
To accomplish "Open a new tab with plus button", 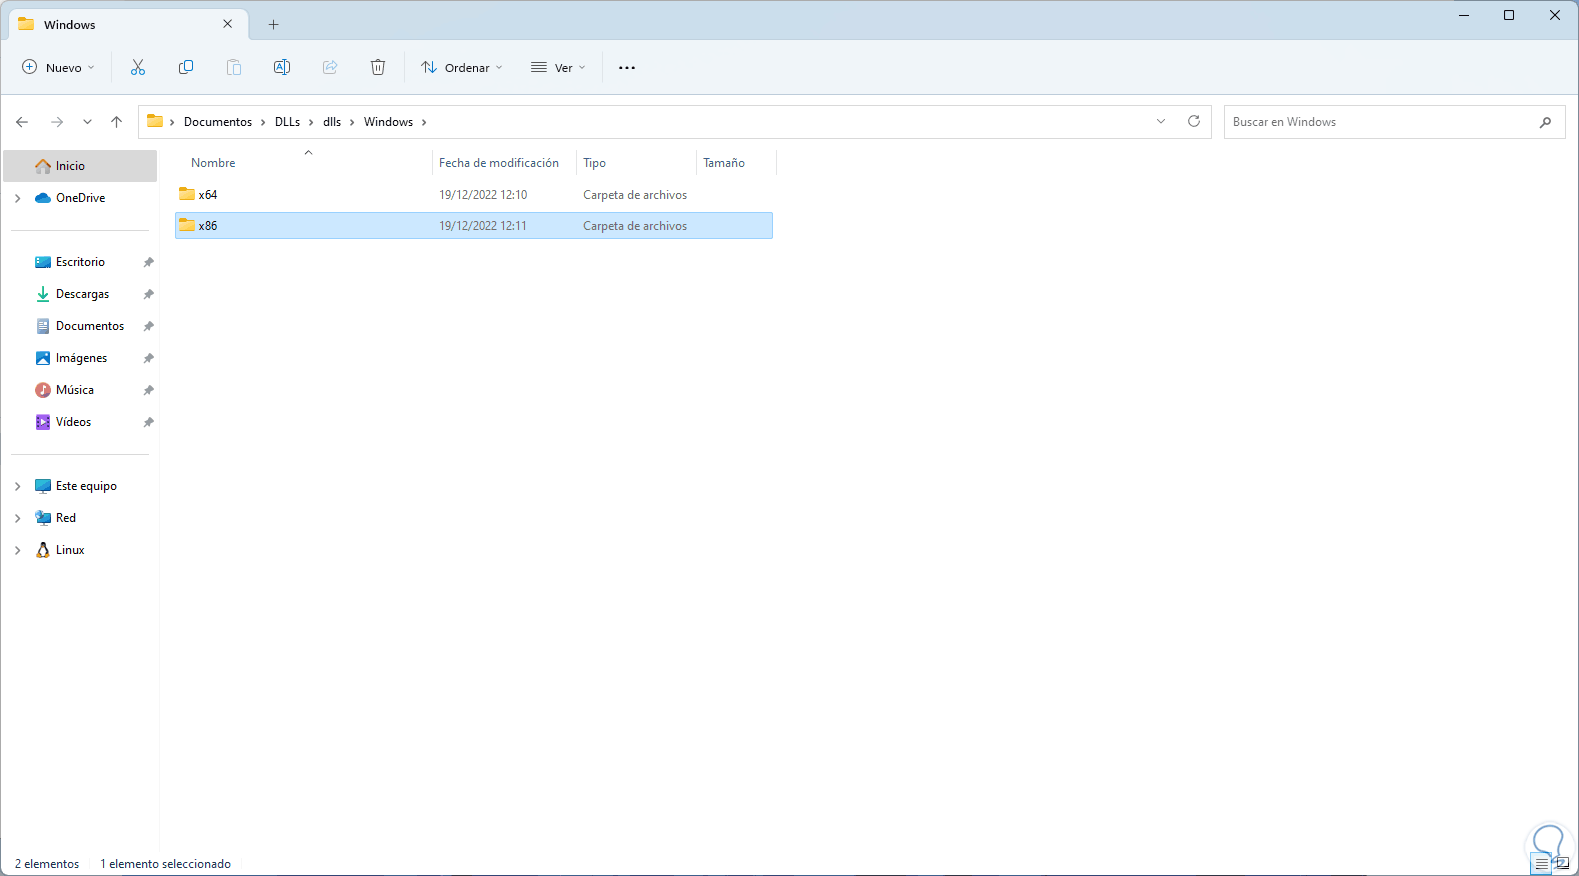I will pyautogui.click(x=274, y=24).
